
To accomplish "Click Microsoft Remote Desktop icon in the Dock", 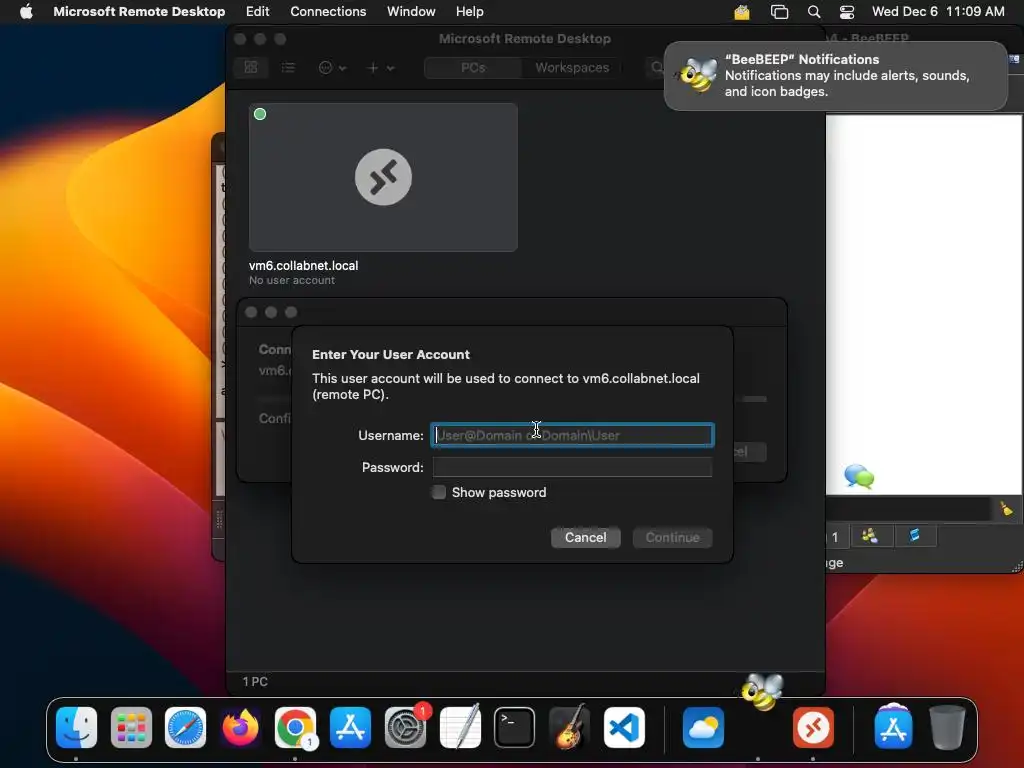I will (x=813, y=727).
